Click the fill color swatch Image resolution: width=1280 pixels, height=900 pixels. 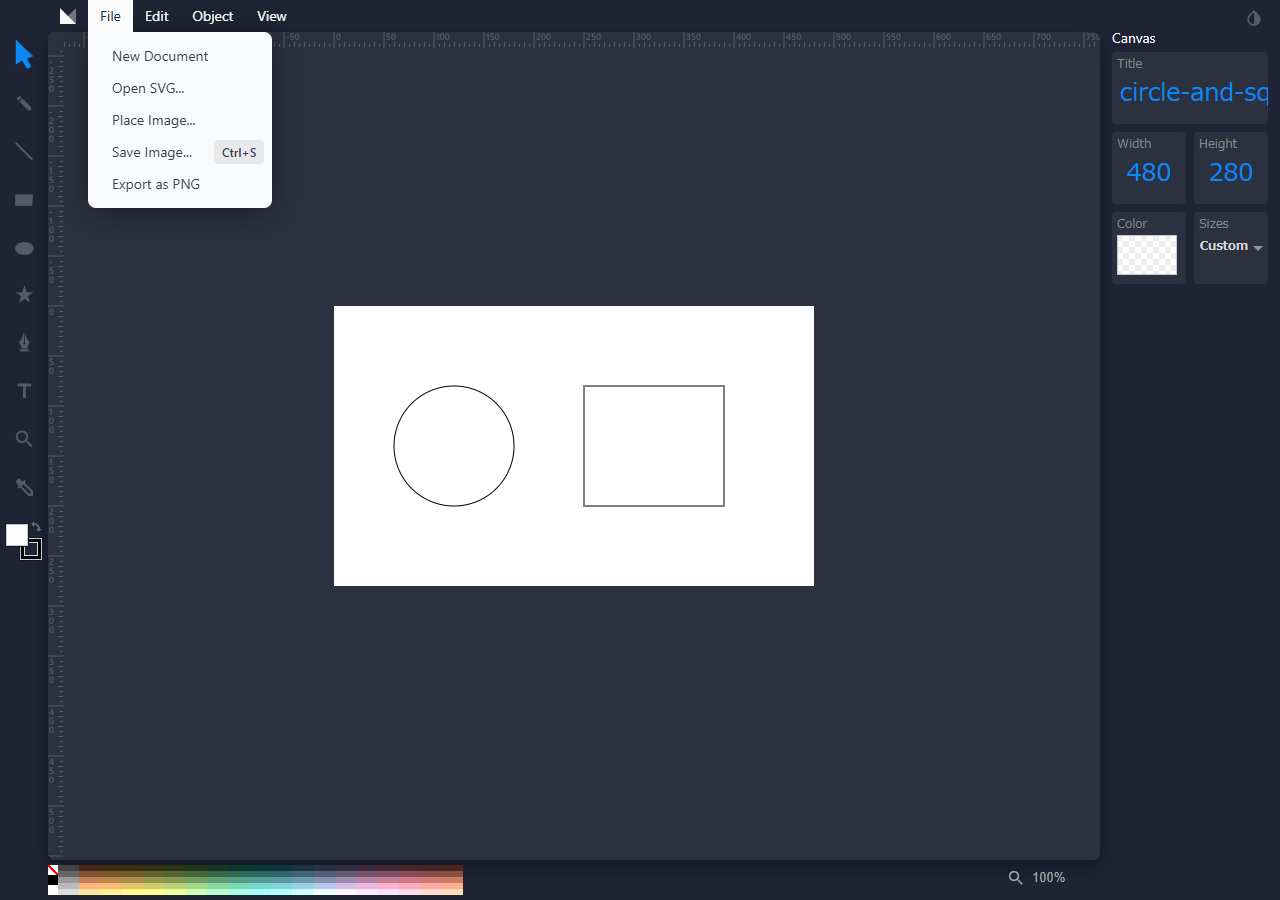(x=15, y=533)
